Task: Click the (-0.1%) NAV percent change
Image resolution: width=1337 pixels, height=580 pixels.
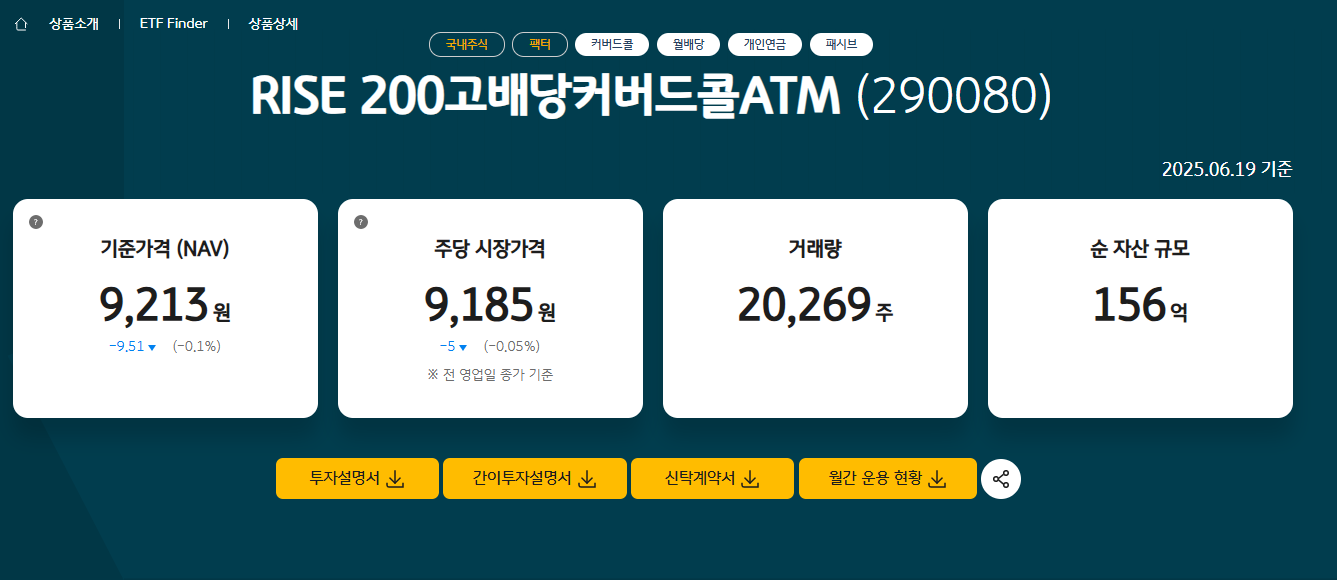Action: (x=197, y=347)
